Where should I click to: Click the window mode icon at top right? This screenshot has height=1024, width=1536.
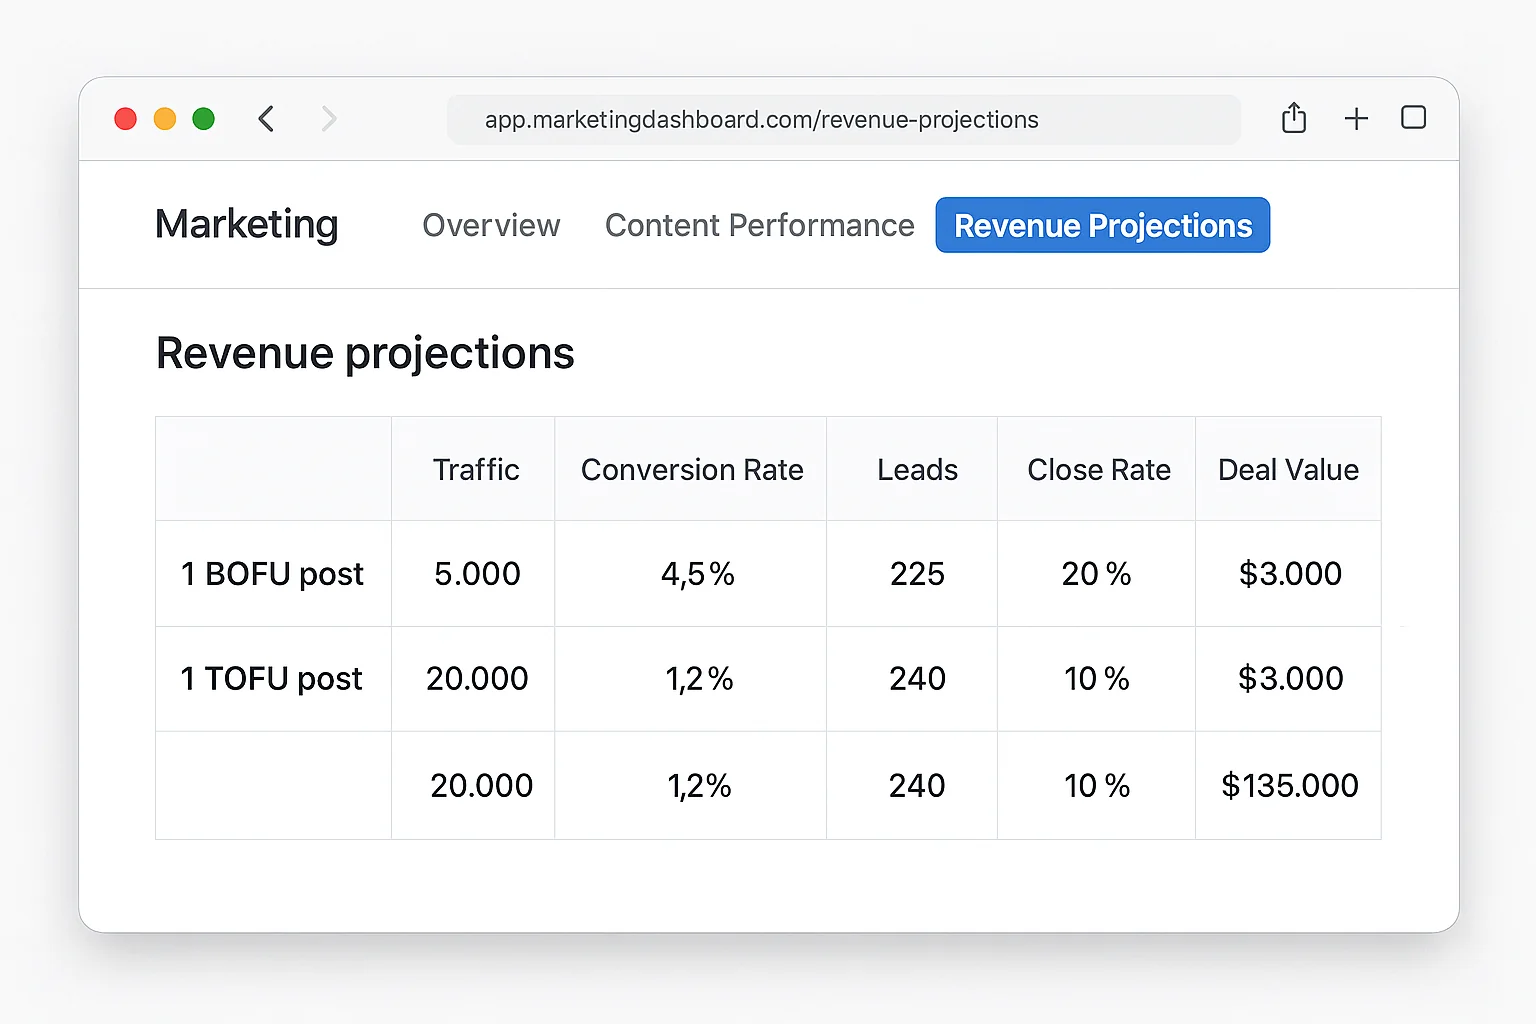pos(1413,118)
